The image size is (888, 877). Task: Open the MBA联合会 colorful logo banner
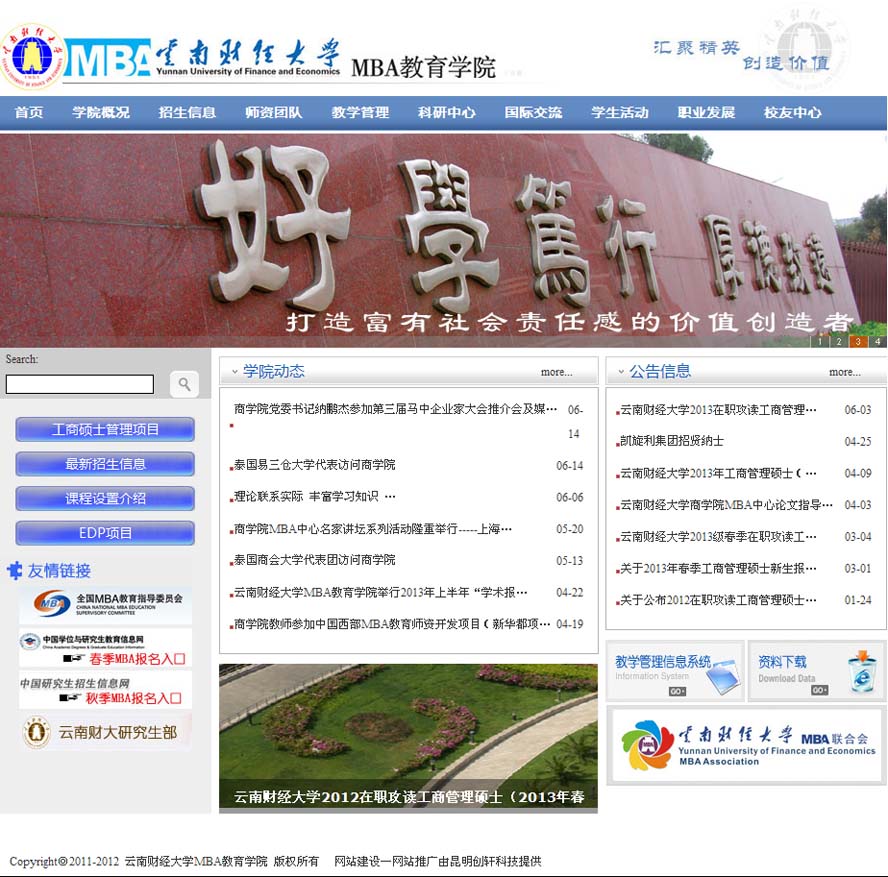pos(747,745)
